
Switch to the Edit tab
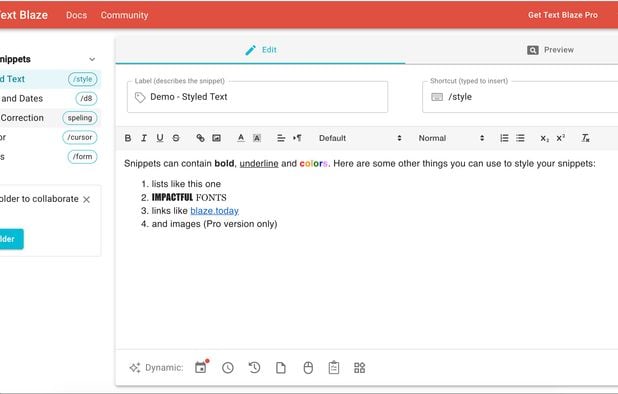click(x=261, y=50)
